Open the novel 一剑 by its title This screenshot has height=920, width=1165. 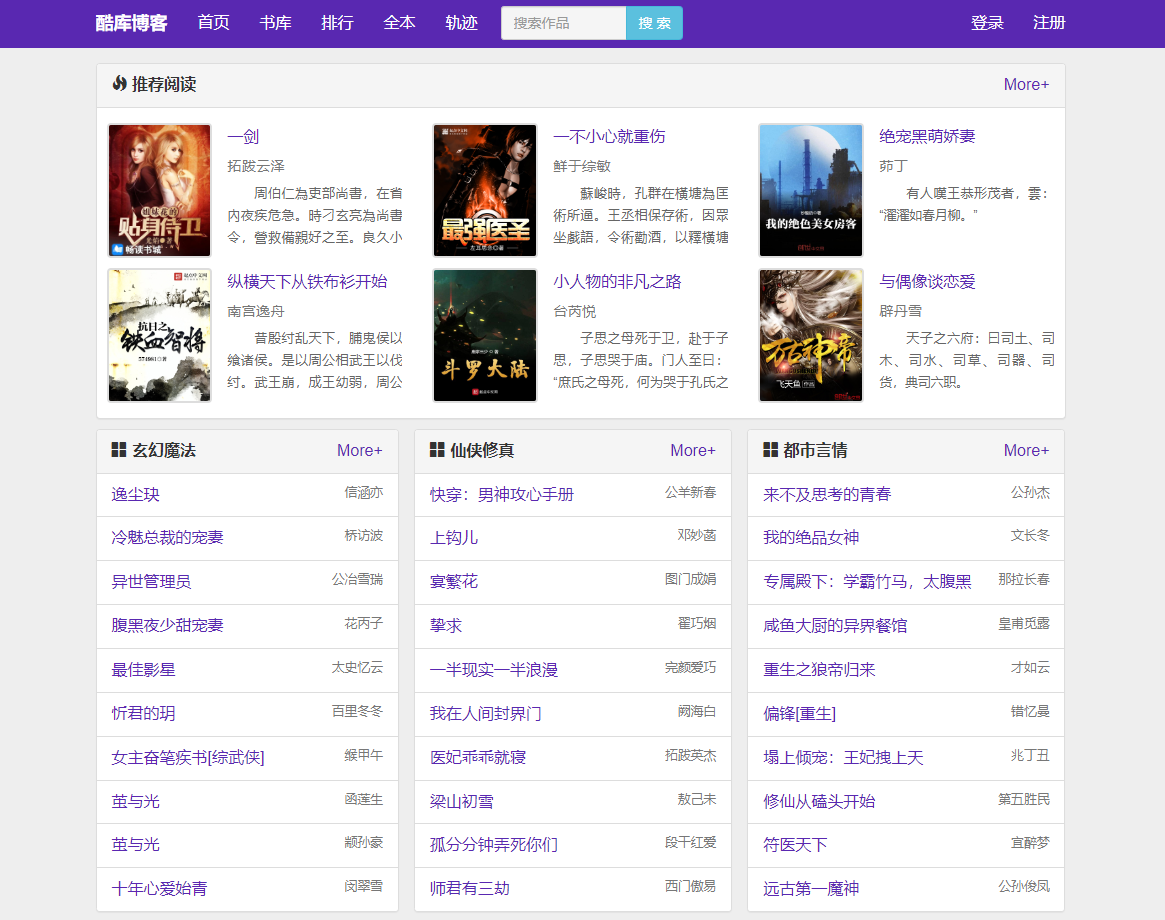point(245,135)
